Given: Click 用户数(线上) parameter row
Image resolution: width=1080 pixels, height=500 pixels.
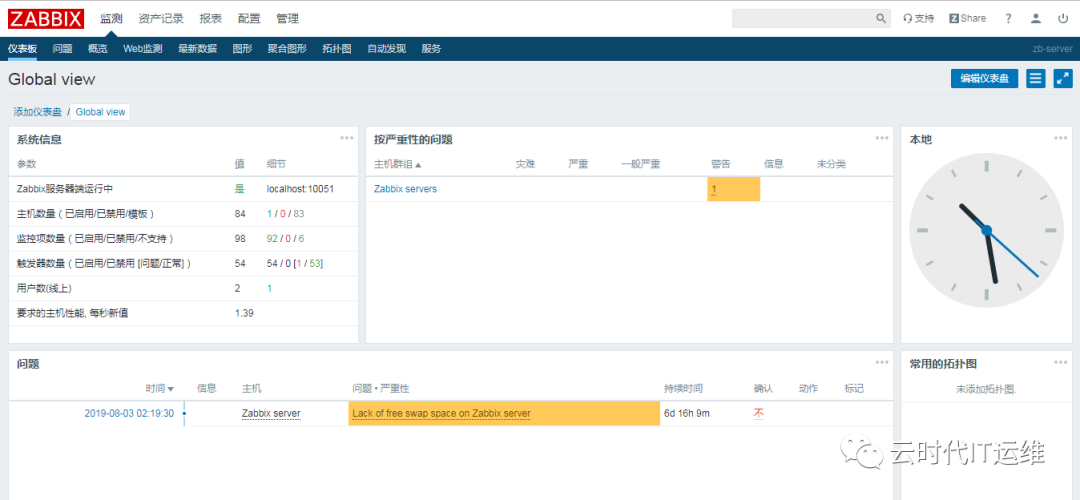Looking at the screenshot, I should point(183,288).
